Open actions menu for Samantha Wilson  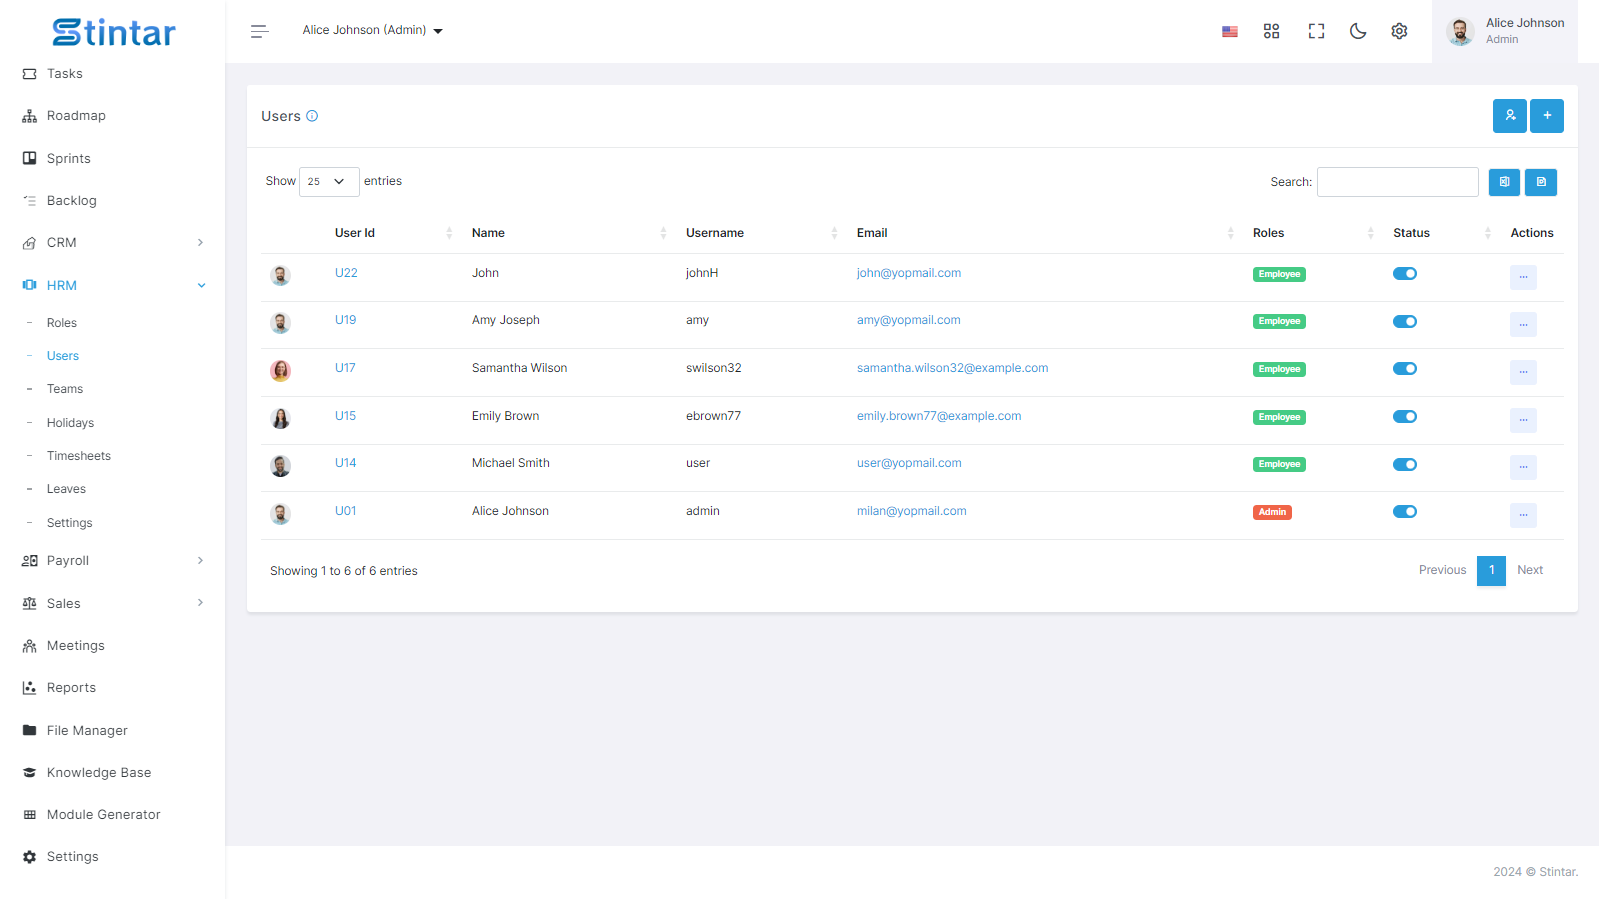click(x=1523, y=372)
